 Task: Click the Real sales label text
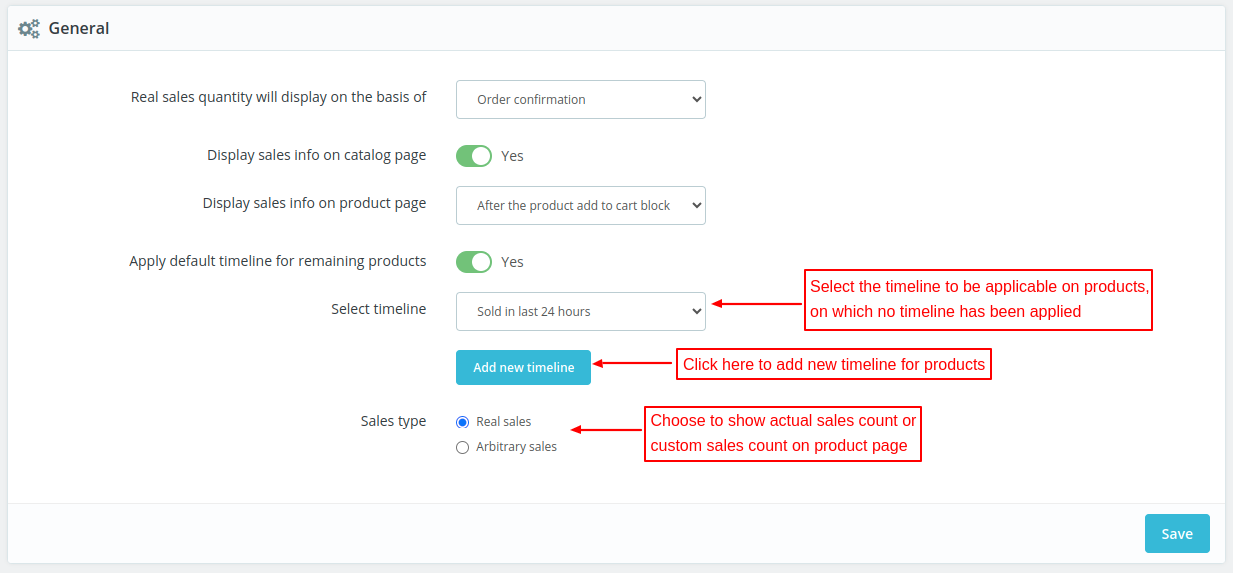503,422
